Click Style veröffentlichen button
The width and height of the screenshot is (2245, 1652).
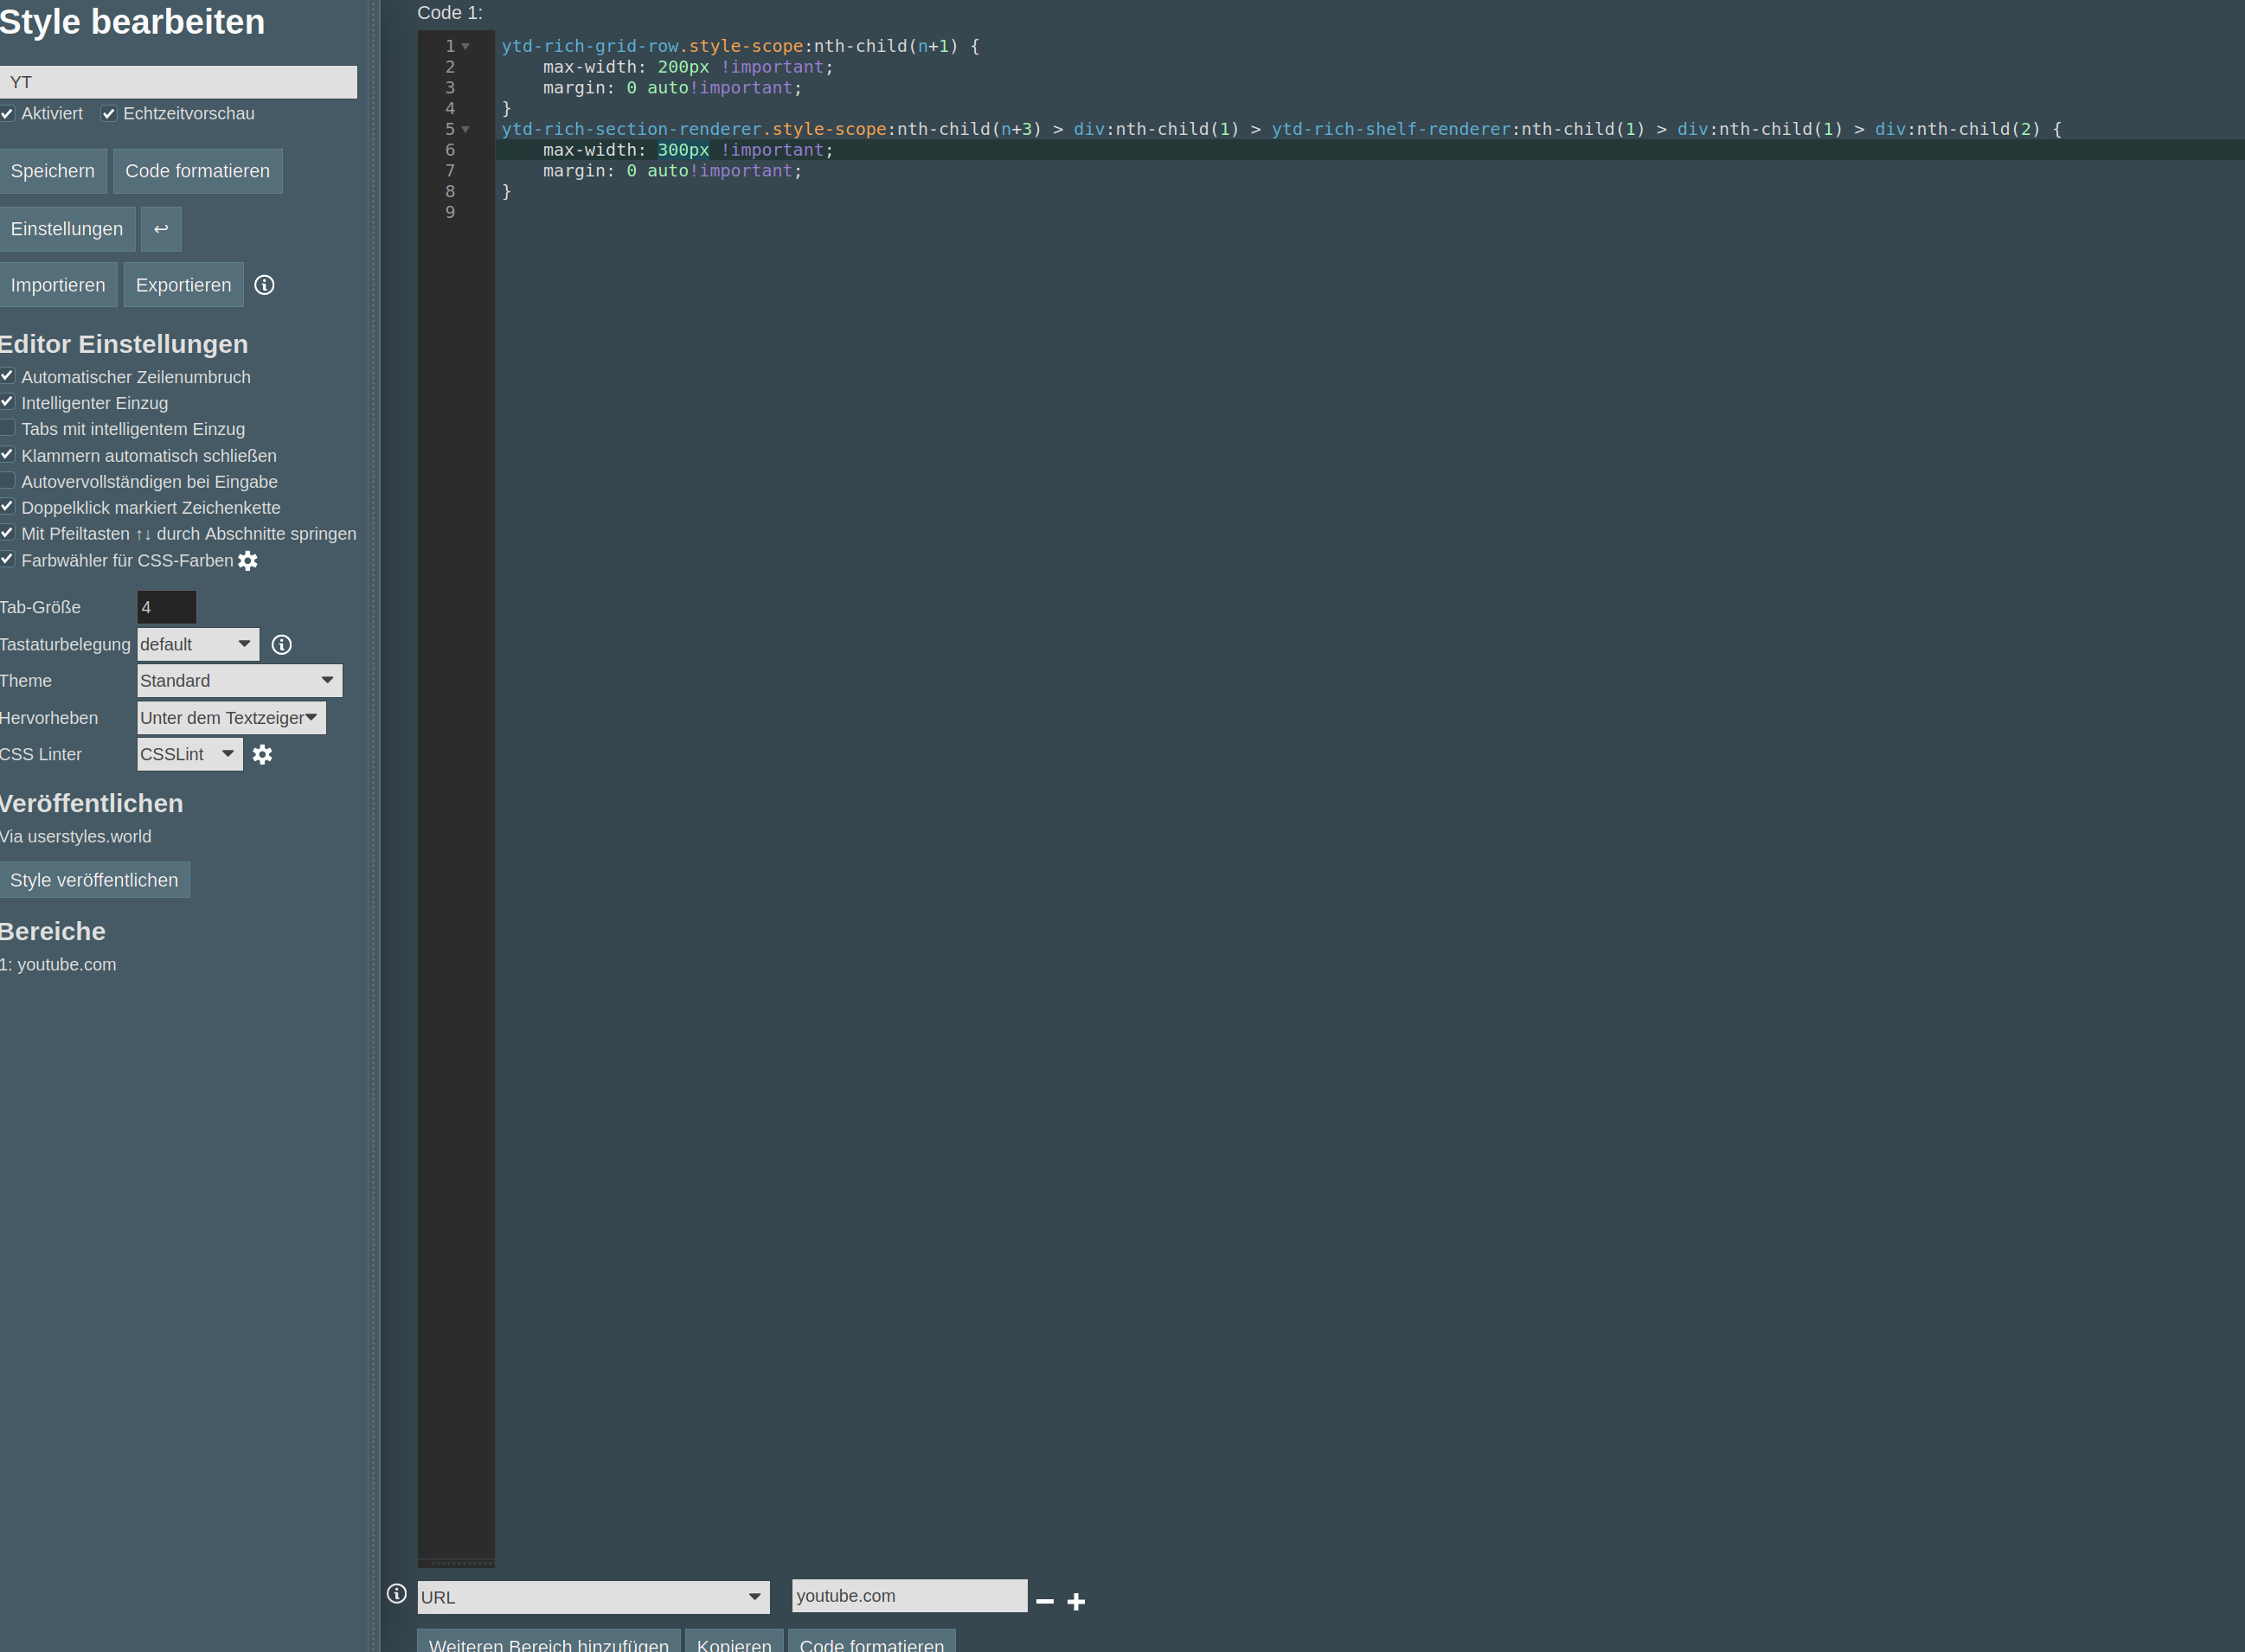94,880
